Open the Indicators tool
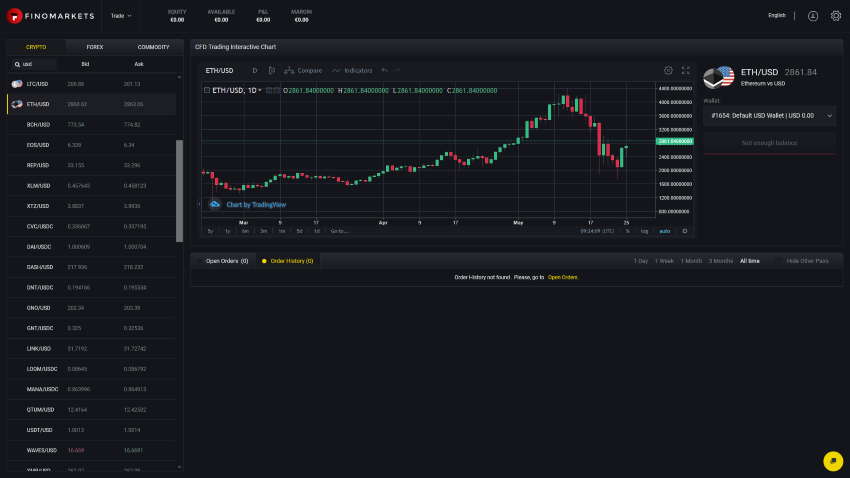The height and width of the screenshot is (478, 850). click(351, 71)
